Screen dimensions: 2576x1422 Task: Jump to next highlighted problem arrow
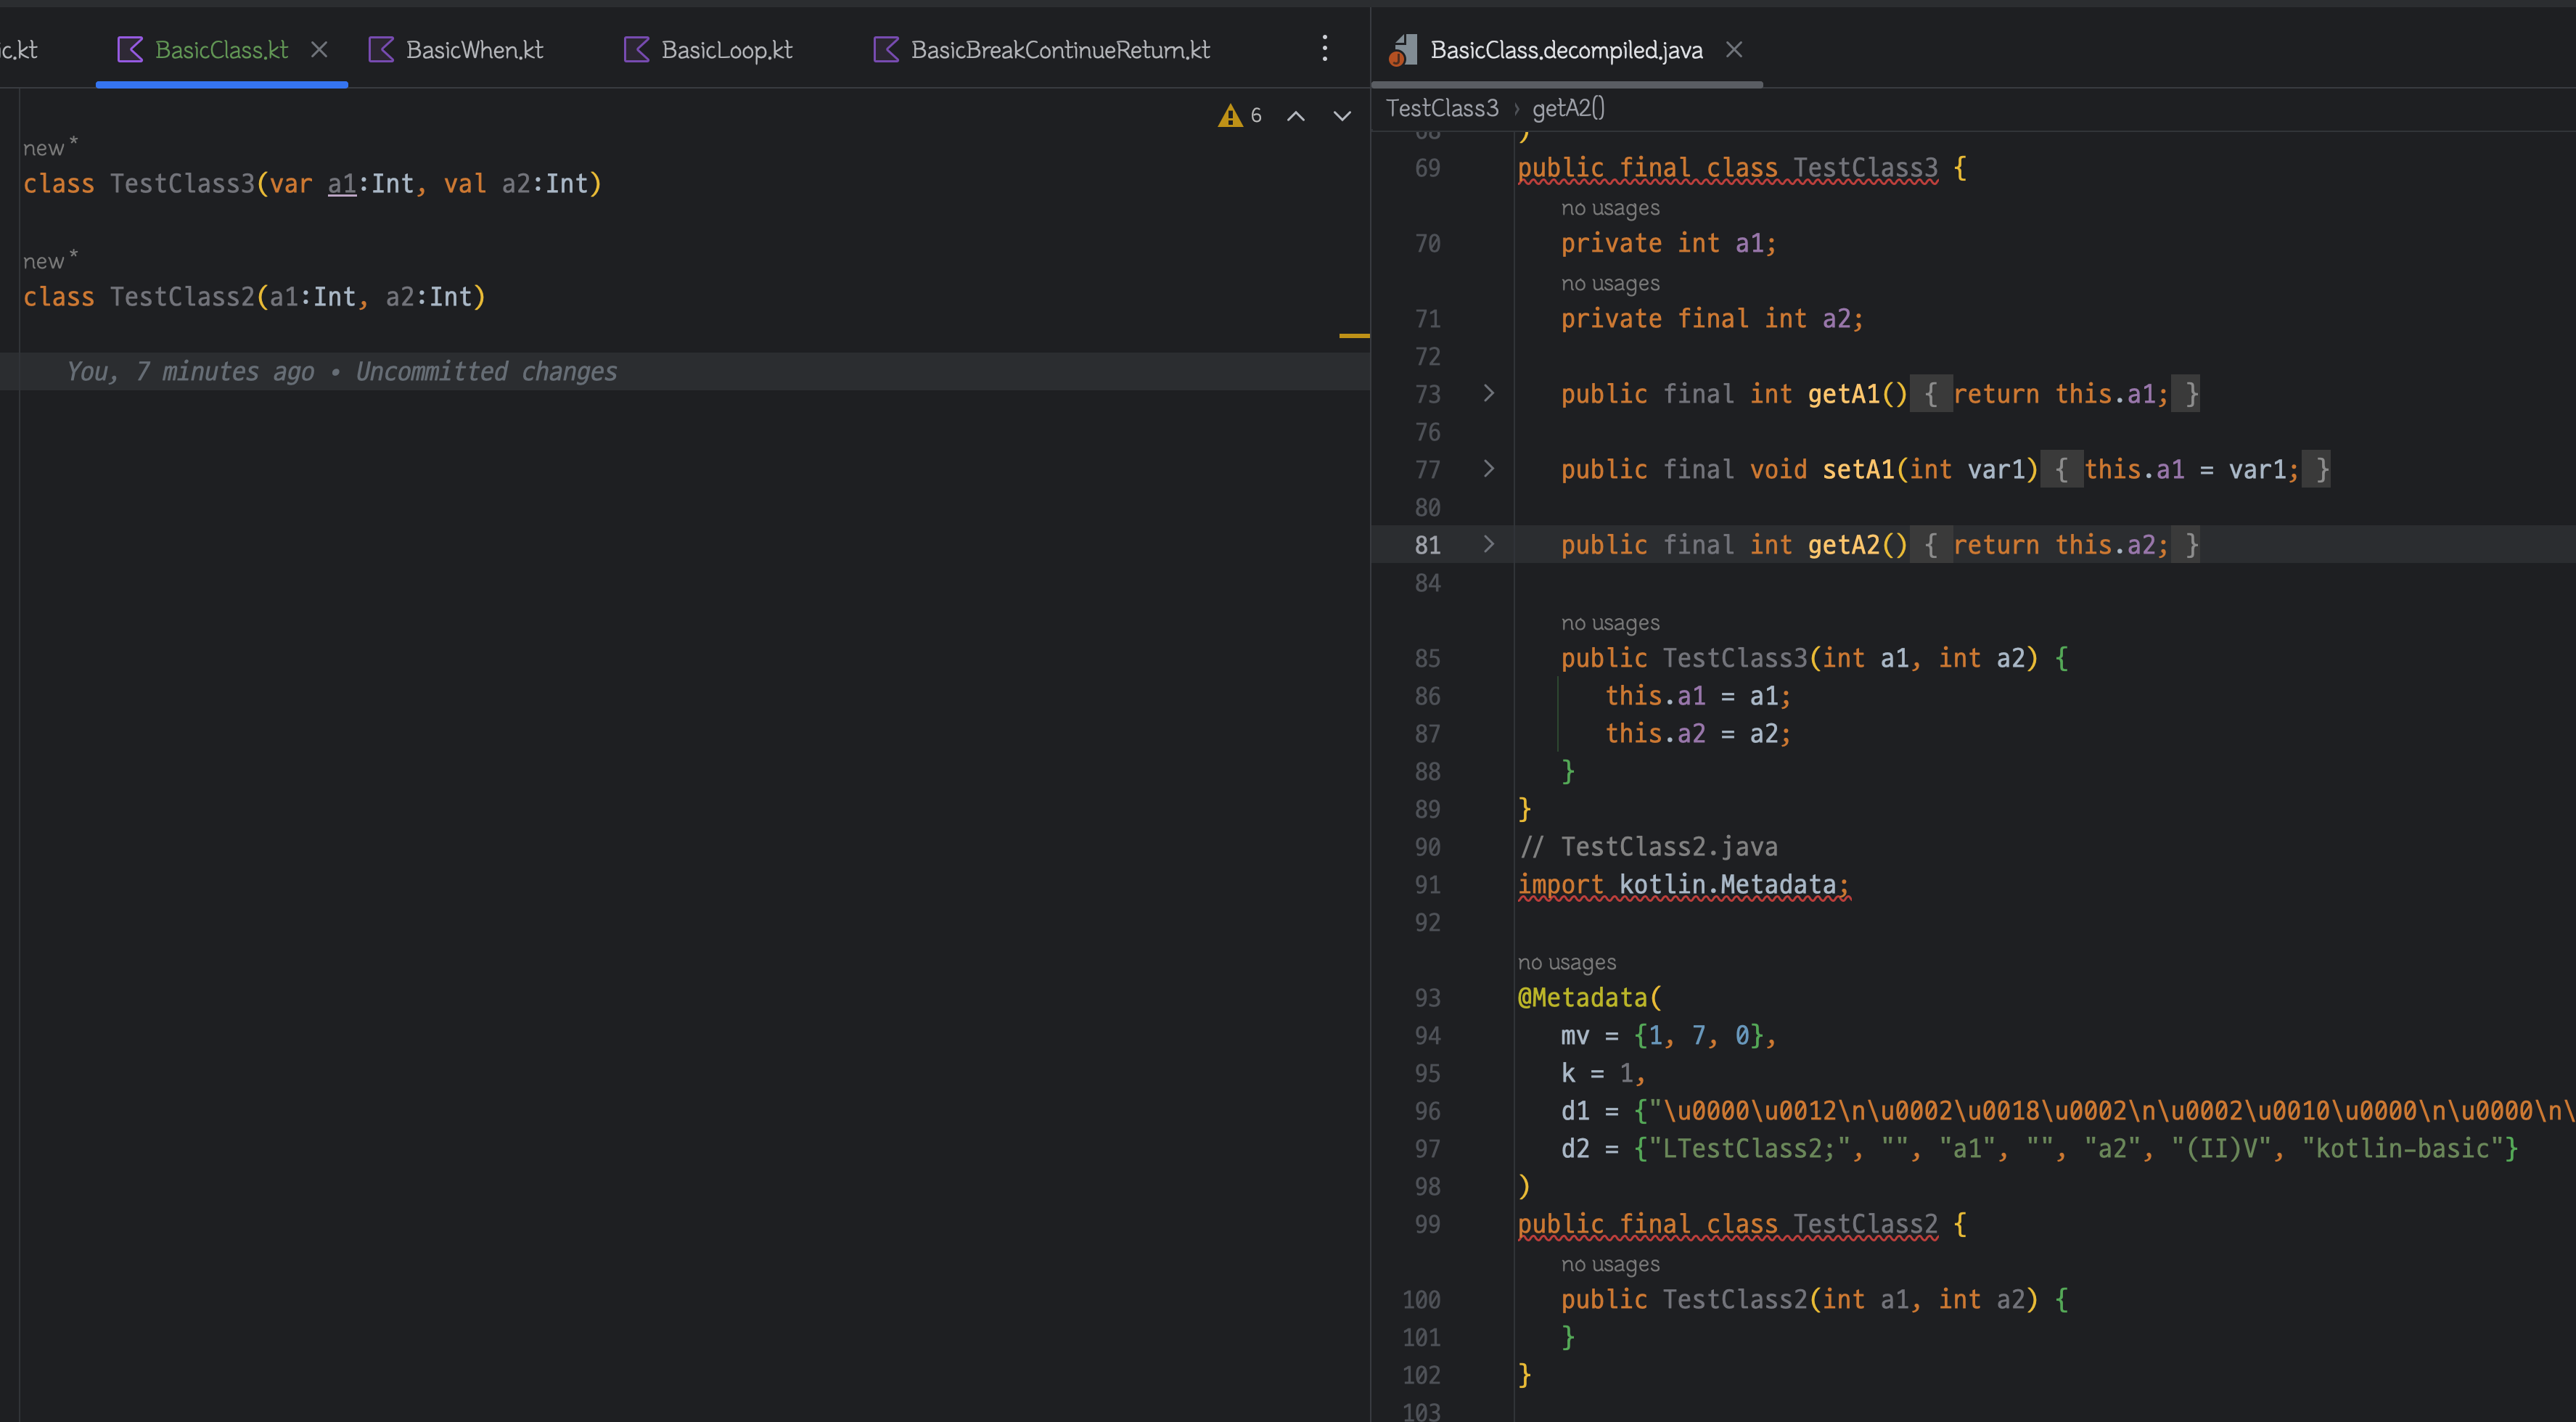tap(1342, 116)
